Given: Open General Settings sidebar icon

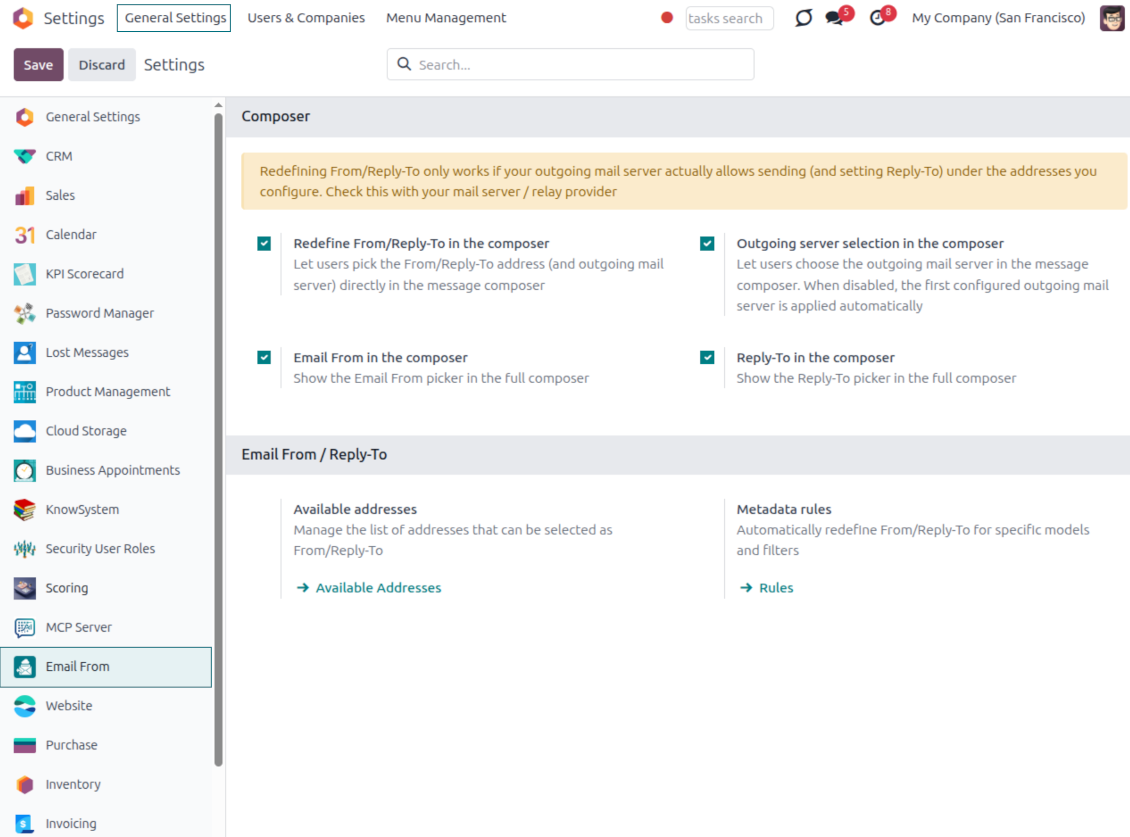Looking at the screenshot, I should [x=25, y=117].
